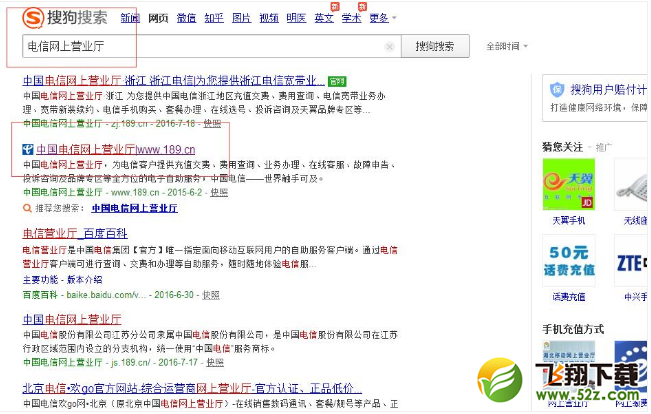Image resolution: width=651 pixels, height=414 pixels.
Task: Click the China Telecom favicon beside www.189.cn result
Action: 28,149
